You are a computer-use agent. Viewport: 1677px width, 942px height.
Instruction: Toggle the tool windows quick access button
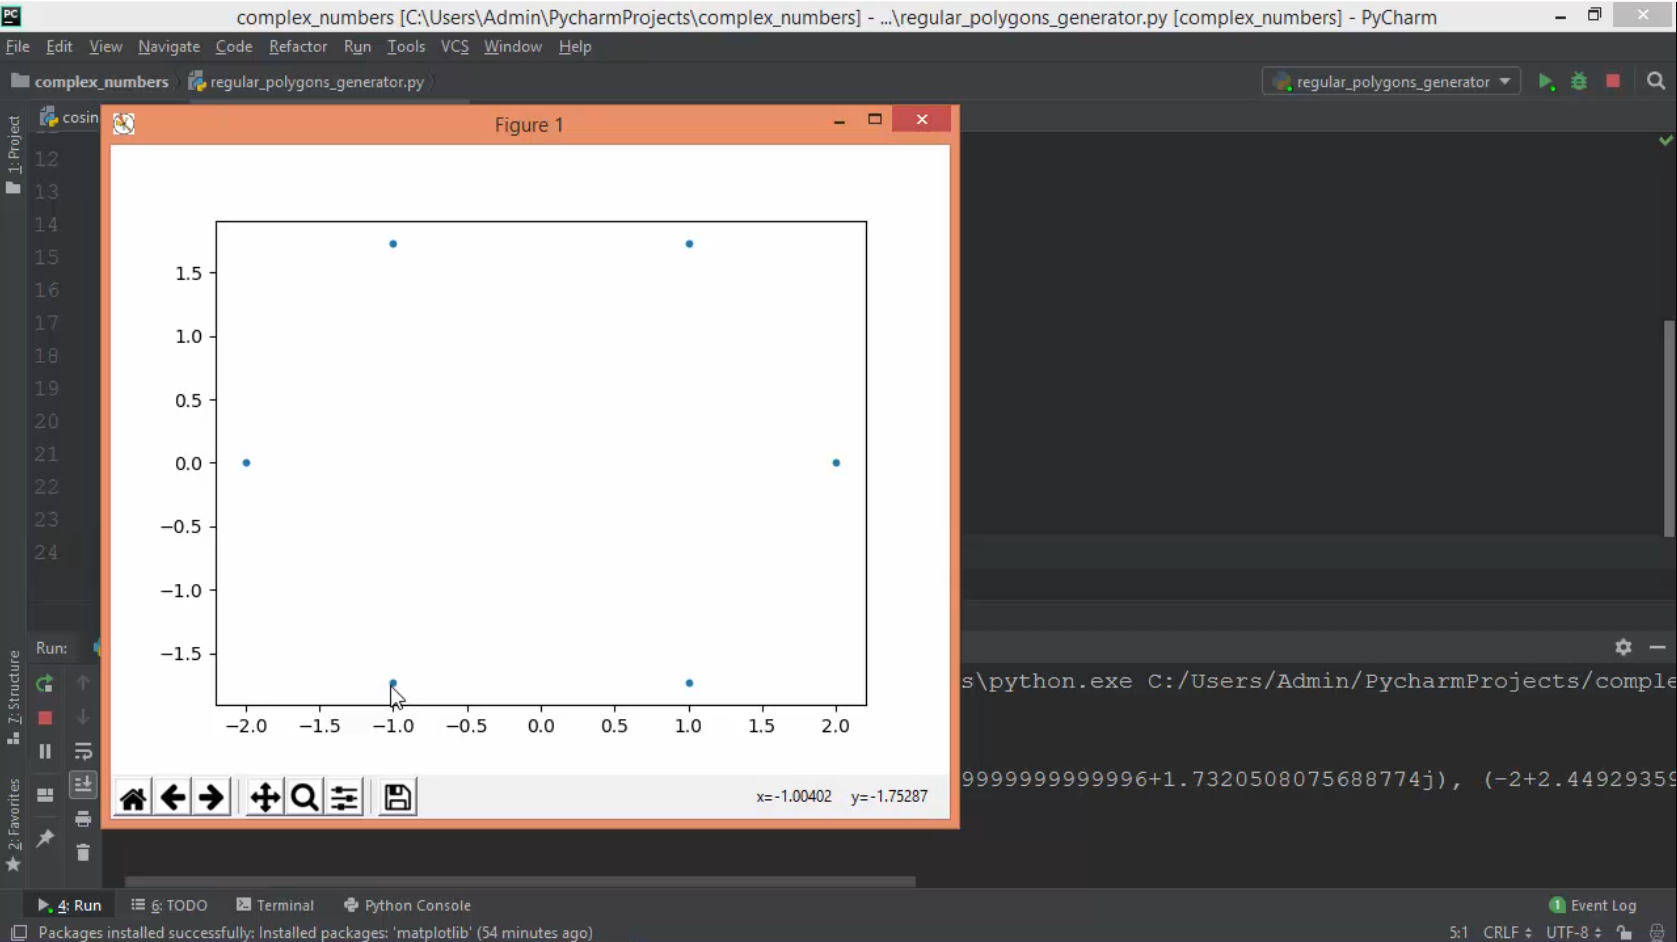pos(18,932)
